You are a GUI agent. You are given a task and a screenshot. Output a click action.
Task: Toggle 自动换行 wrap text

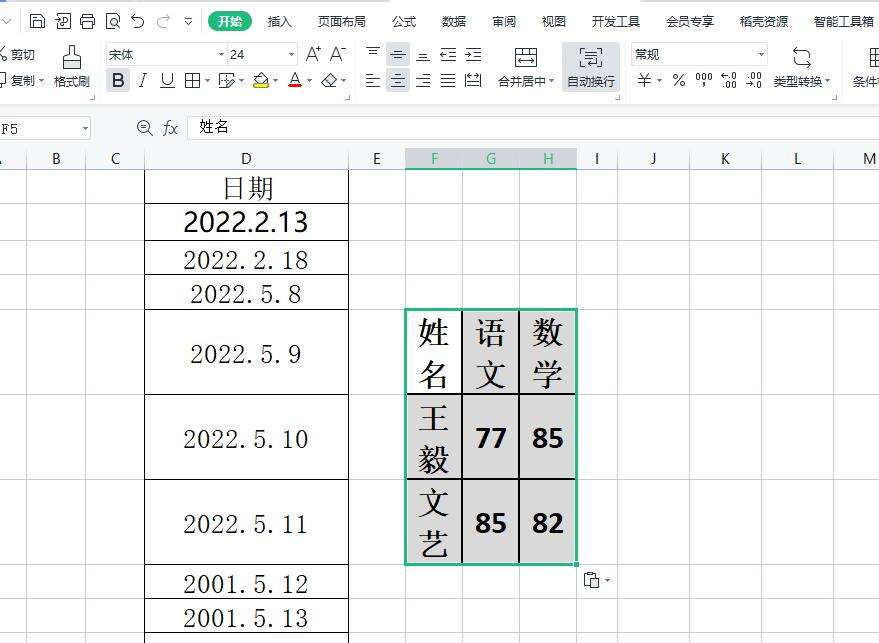591,67
